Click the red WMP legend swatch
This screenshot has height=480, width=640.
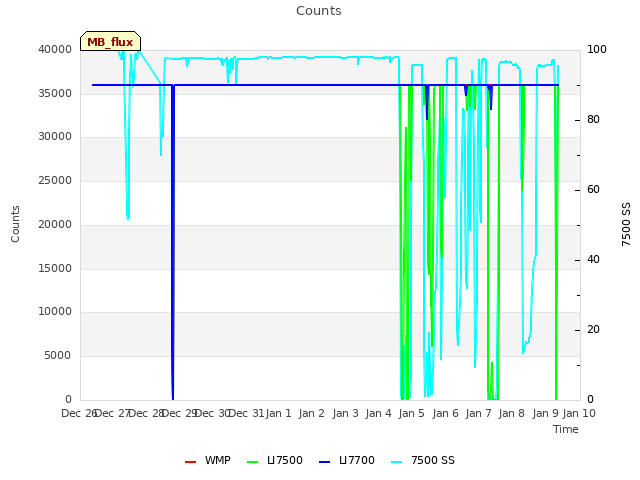(x=190, y=462)
